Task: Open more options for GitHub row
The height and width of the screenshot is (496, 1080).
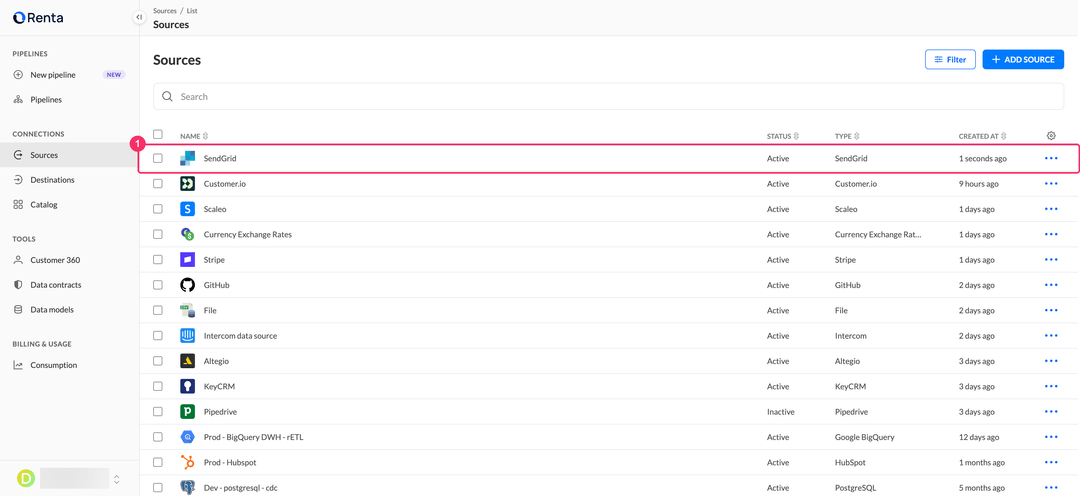Action: point(1051,285)
